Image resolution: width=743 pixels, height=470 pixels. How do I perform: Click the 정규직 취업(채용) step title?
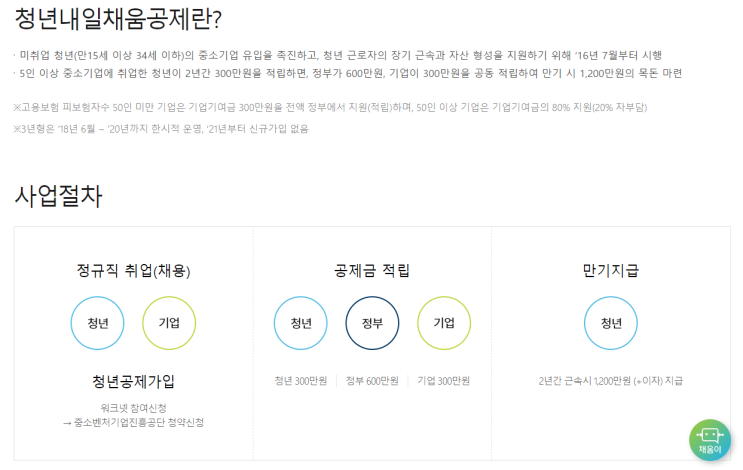click(134, 271)
